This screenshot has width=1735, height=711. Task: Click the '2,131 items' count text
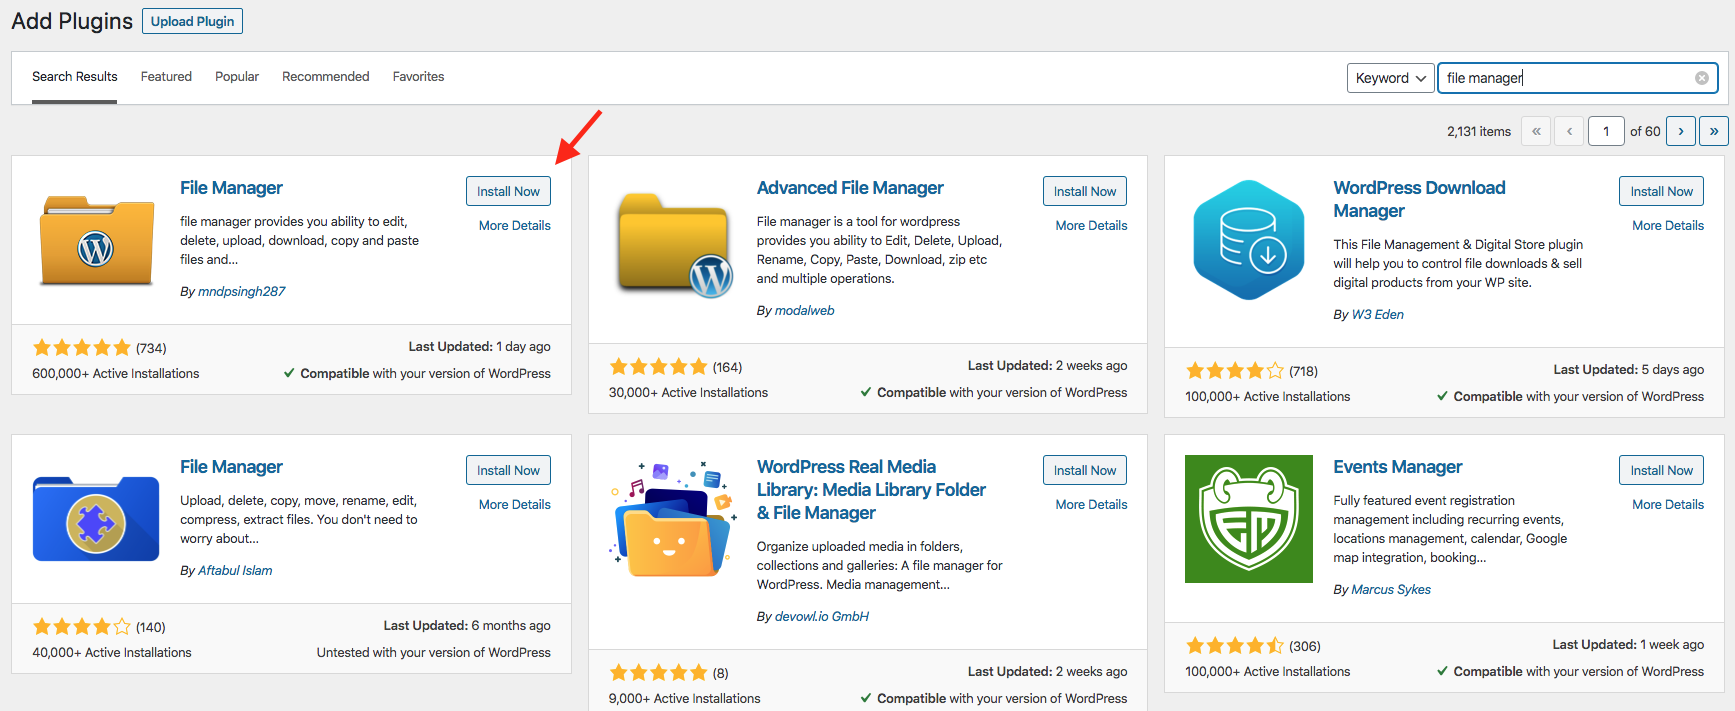point(1479,131)
